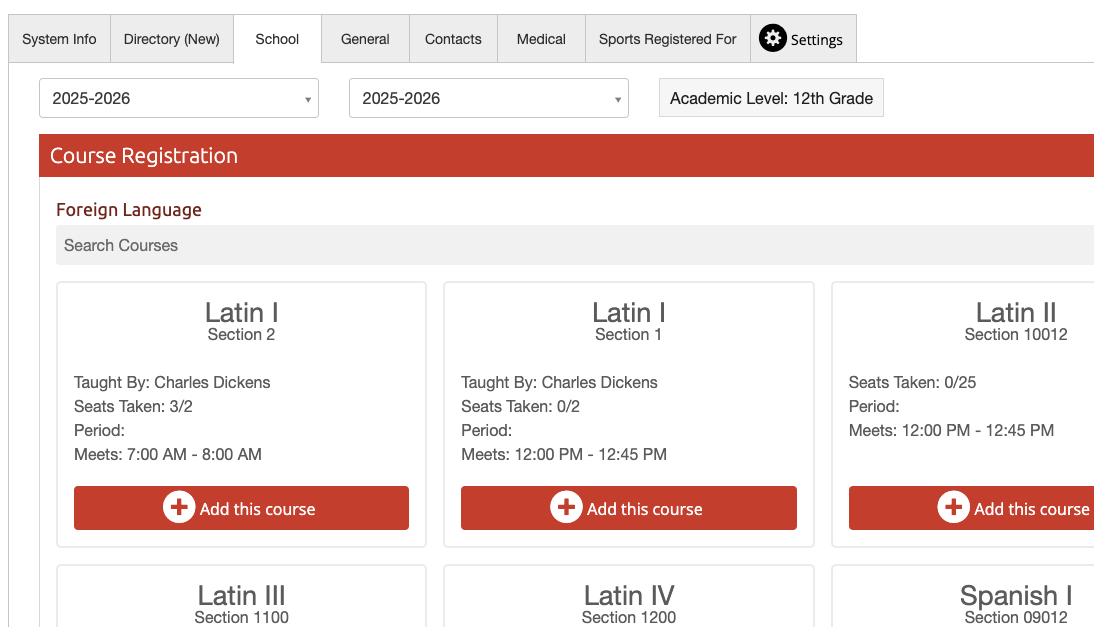Open the Directory (New) tab
The width and height of the screenshot is (1094, 627).
172,39
